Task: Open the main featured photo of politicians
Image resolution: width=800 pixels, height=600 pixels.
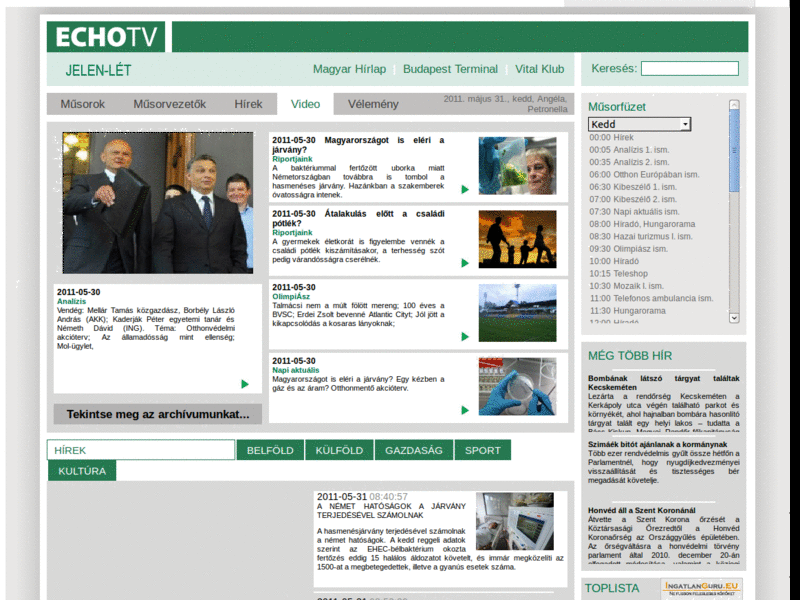Action: click(158, 203)
